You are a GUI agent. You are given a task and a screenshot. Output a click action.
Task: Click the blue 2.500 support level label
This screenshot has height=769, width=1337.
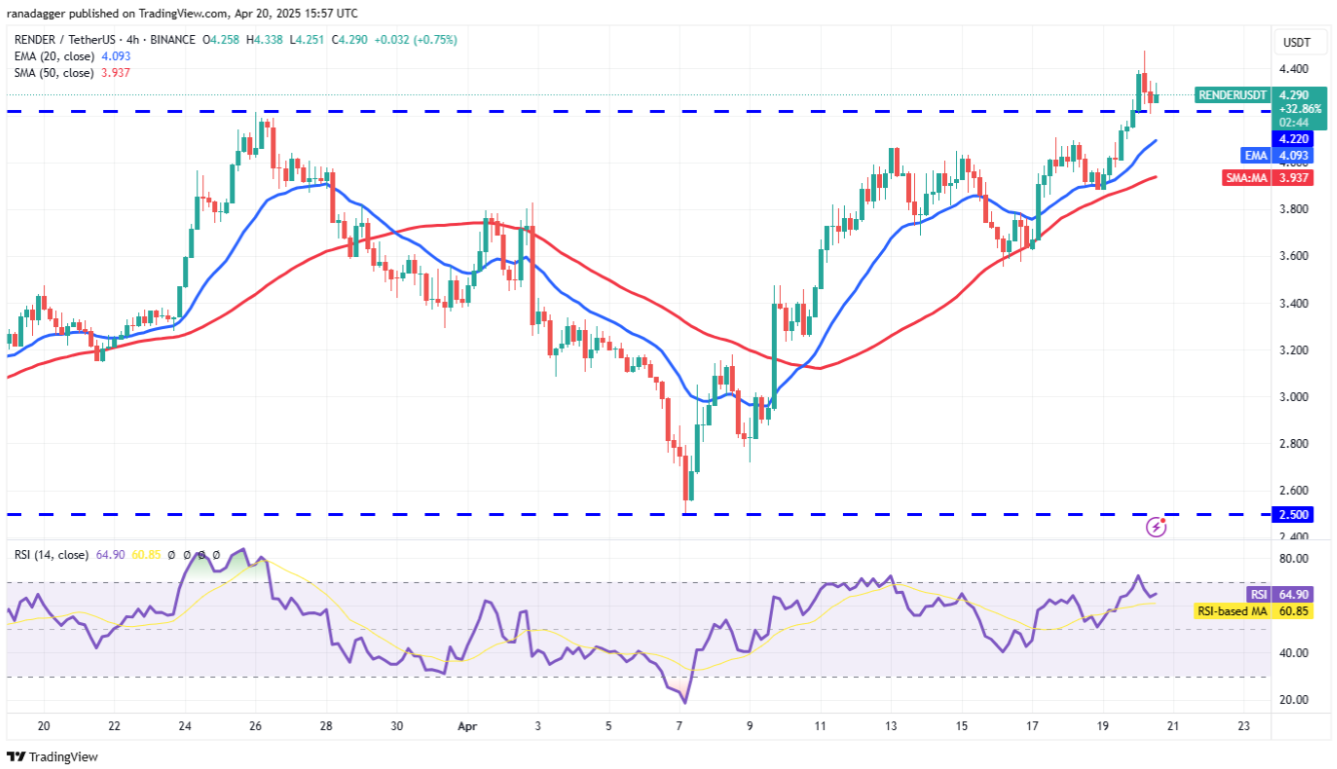pos(1291,515)
